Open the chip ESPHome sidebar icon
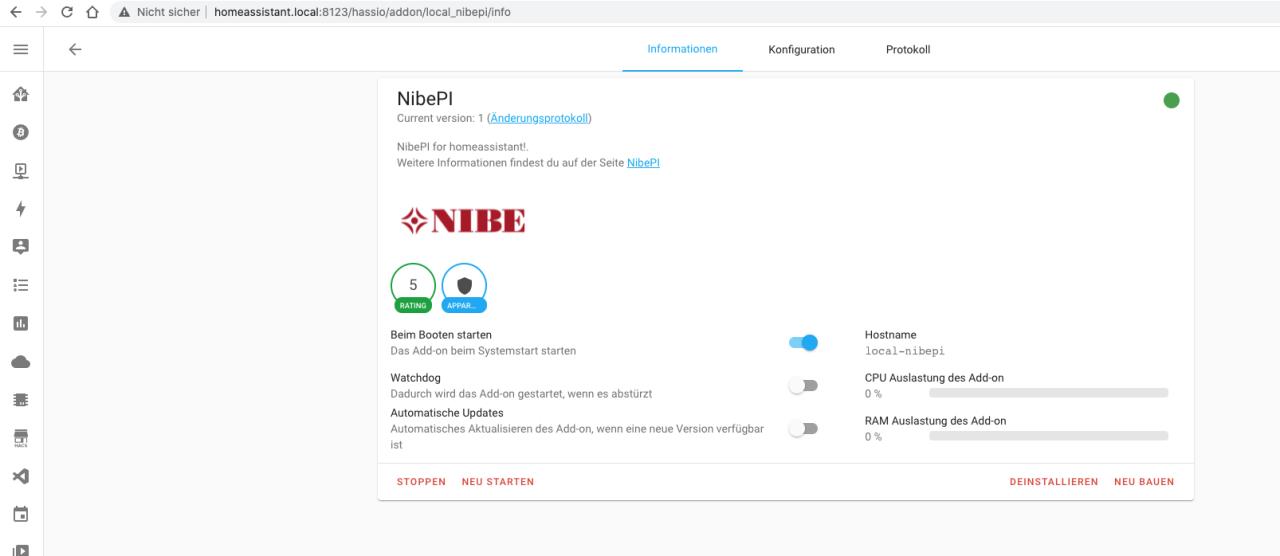Viewport: 1280px width, 556px height. 20,399
